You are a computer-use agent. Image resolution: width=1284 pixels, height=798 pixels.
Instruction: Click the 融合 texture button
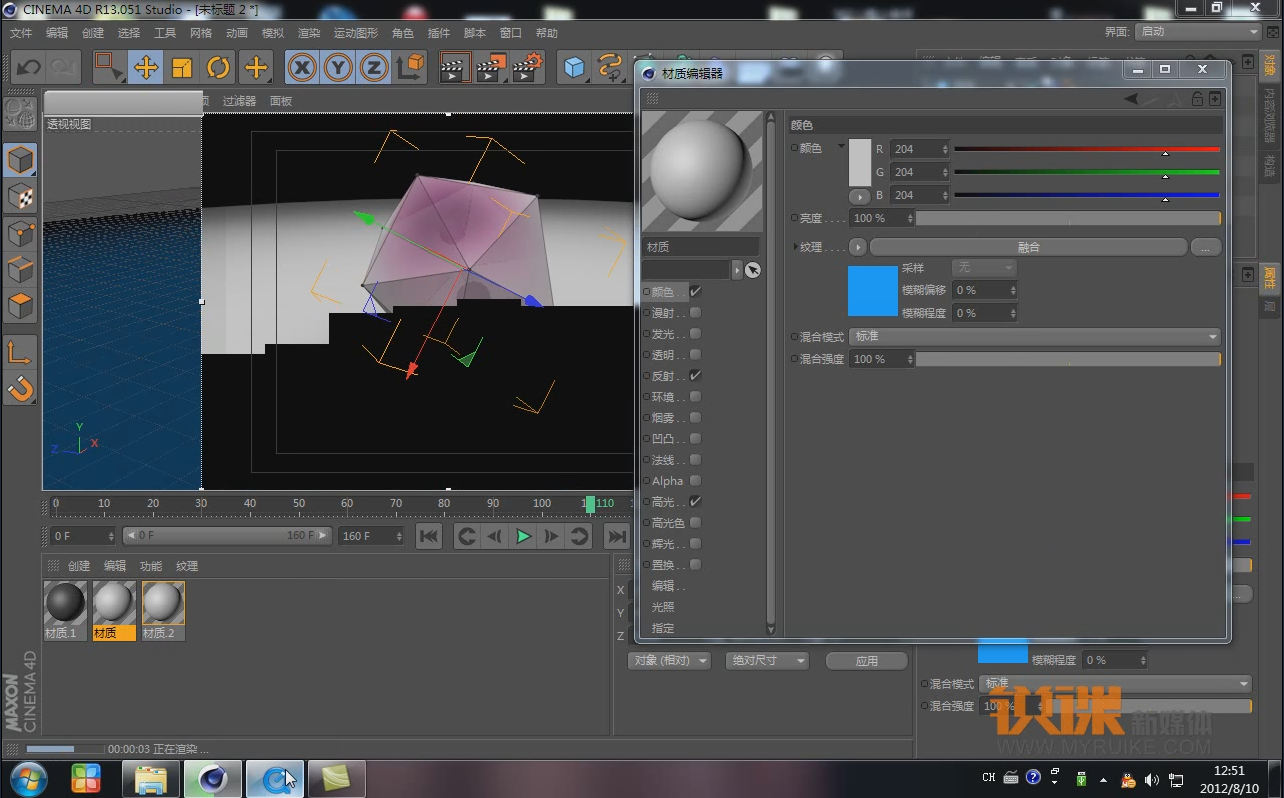pyautogui.click(x=1028, y=247)
